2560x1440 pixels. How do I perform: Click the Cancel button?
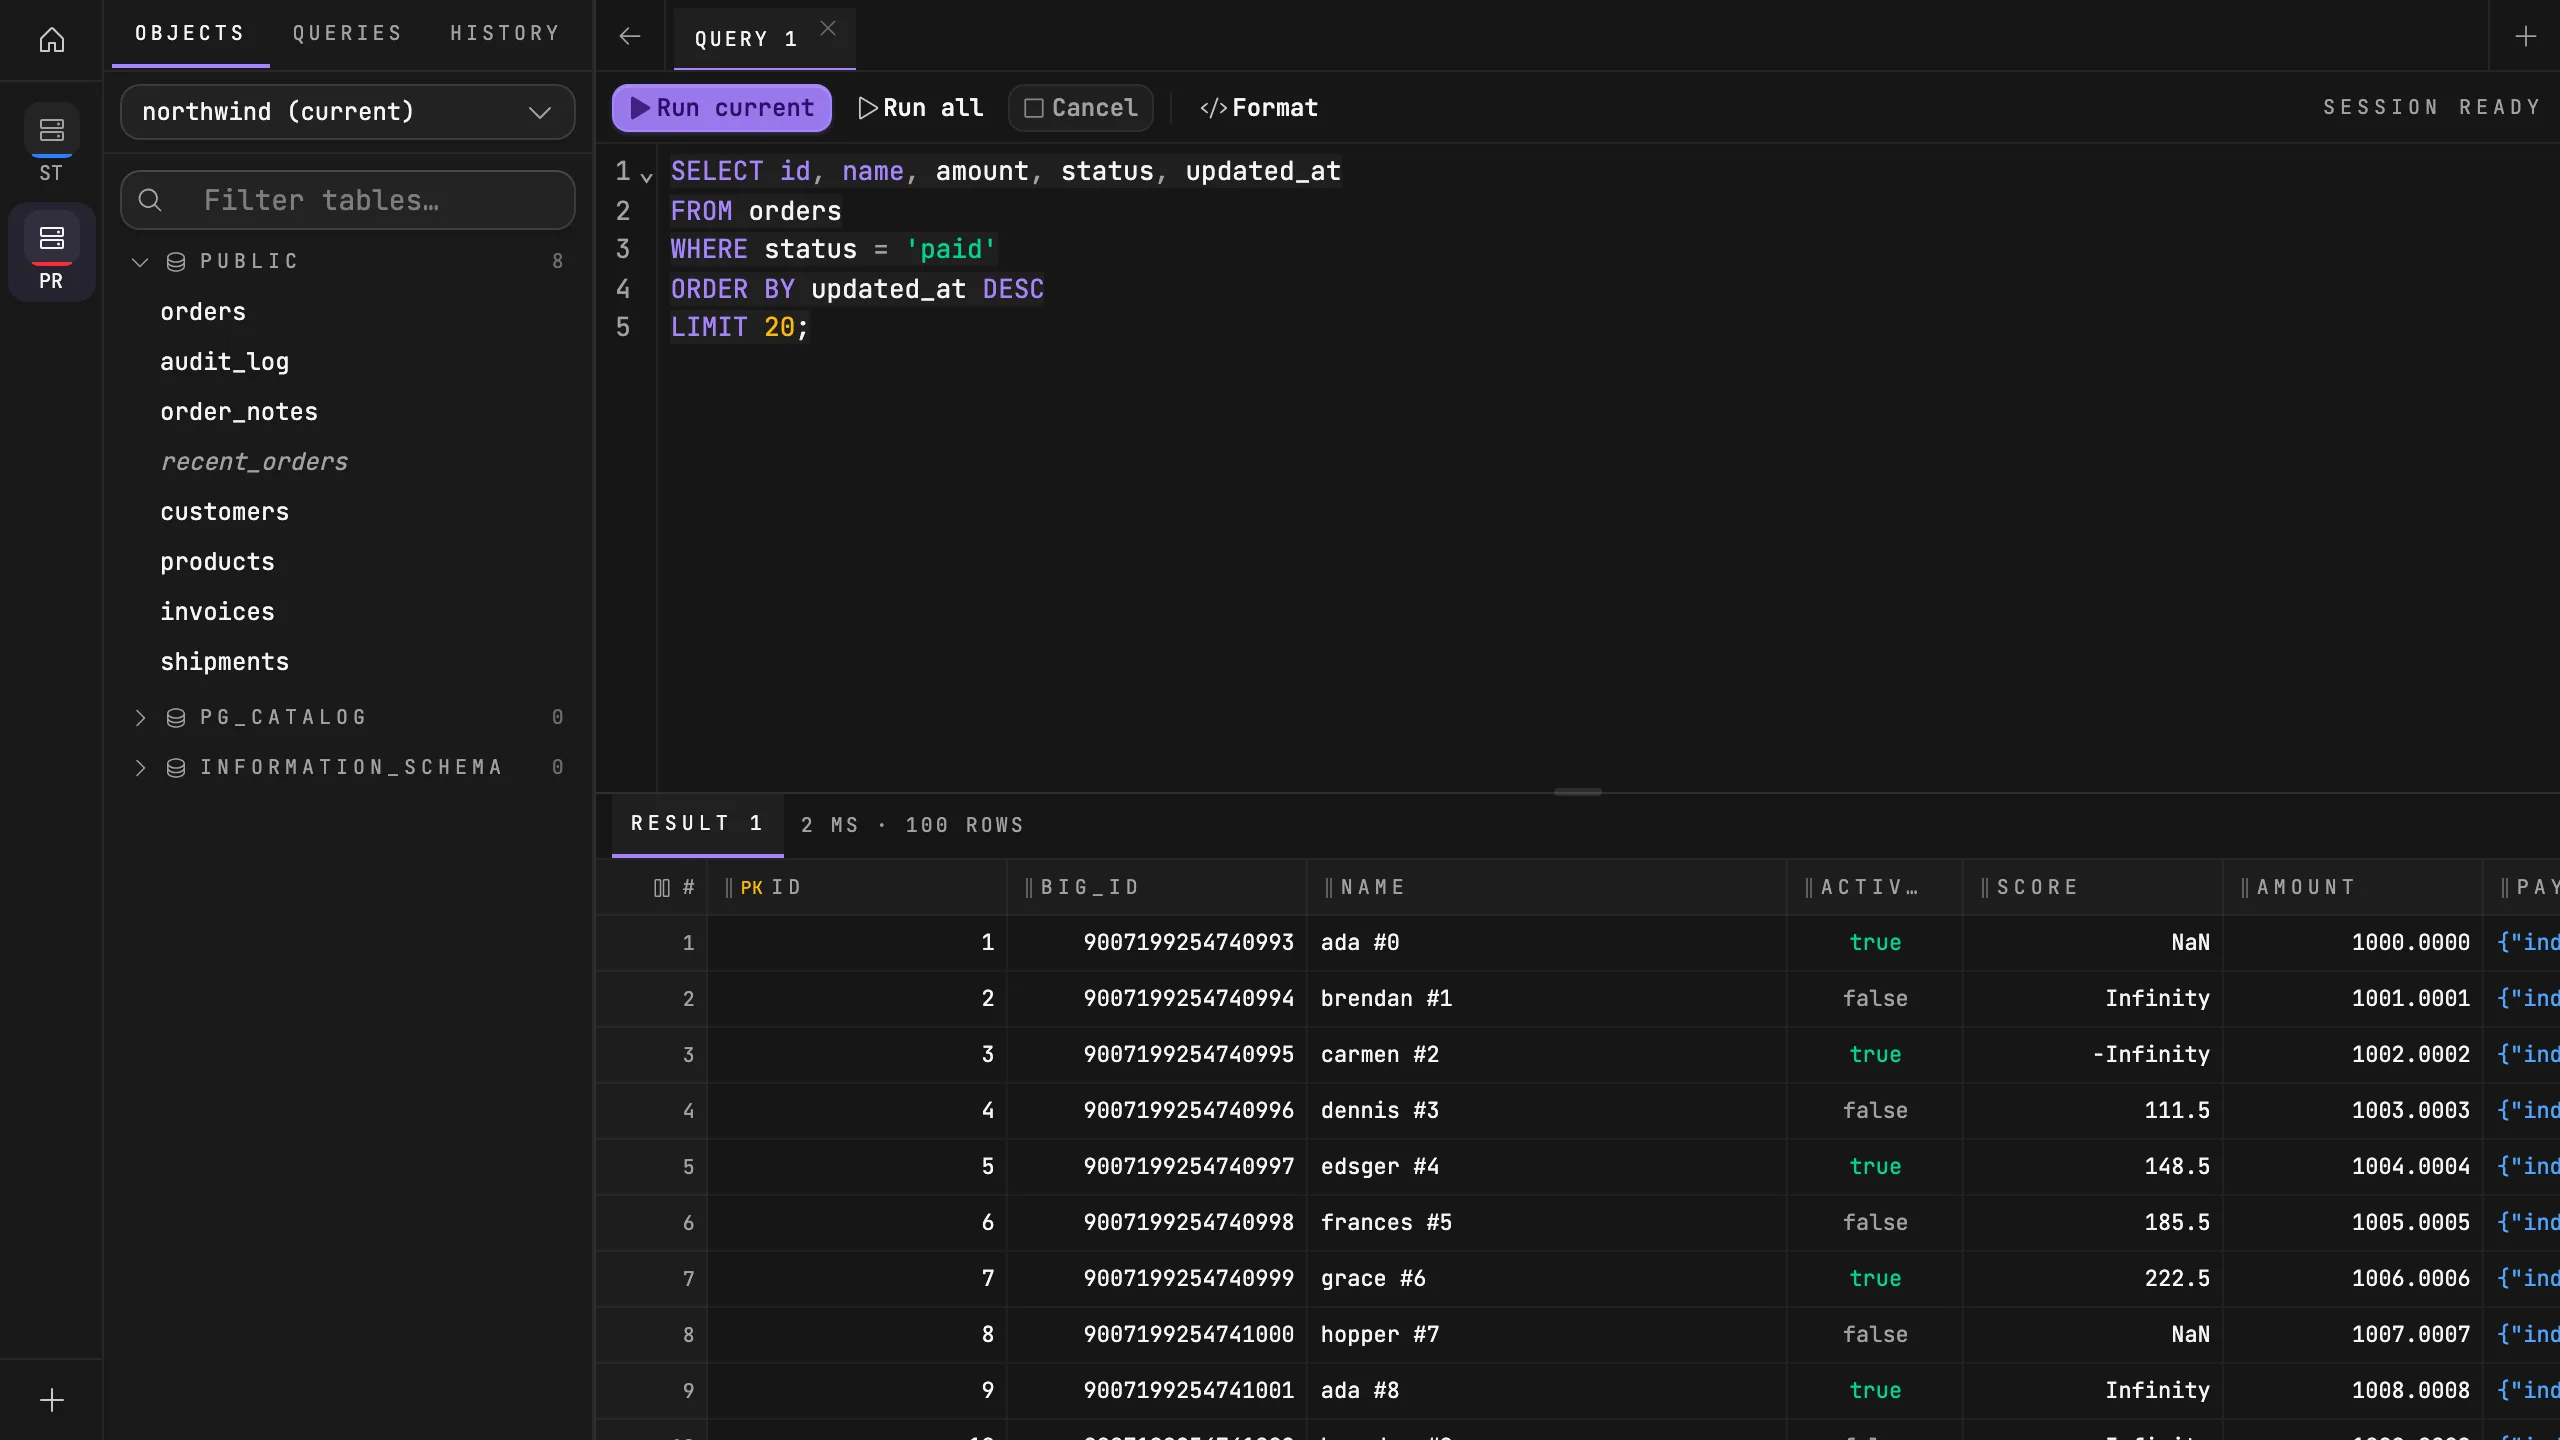(1081, 108)
